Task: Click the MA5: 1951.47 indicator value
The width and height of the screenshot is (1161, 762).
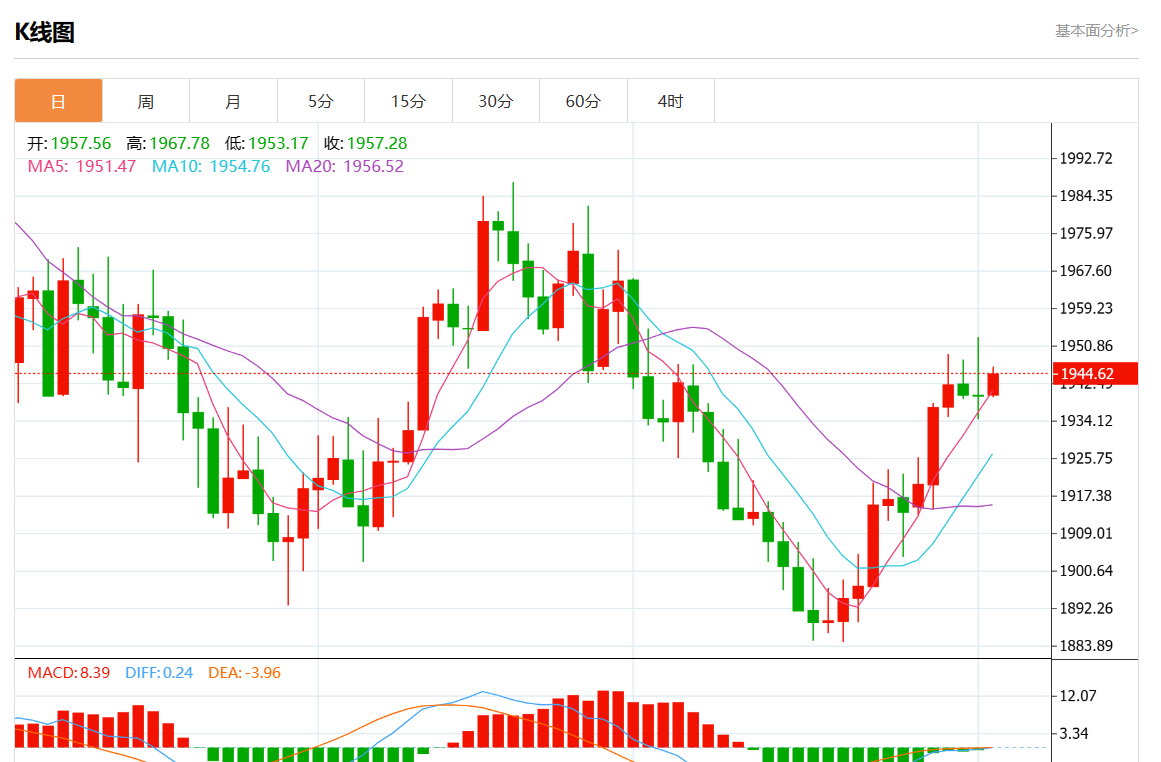Action: [x=81, y=166]
